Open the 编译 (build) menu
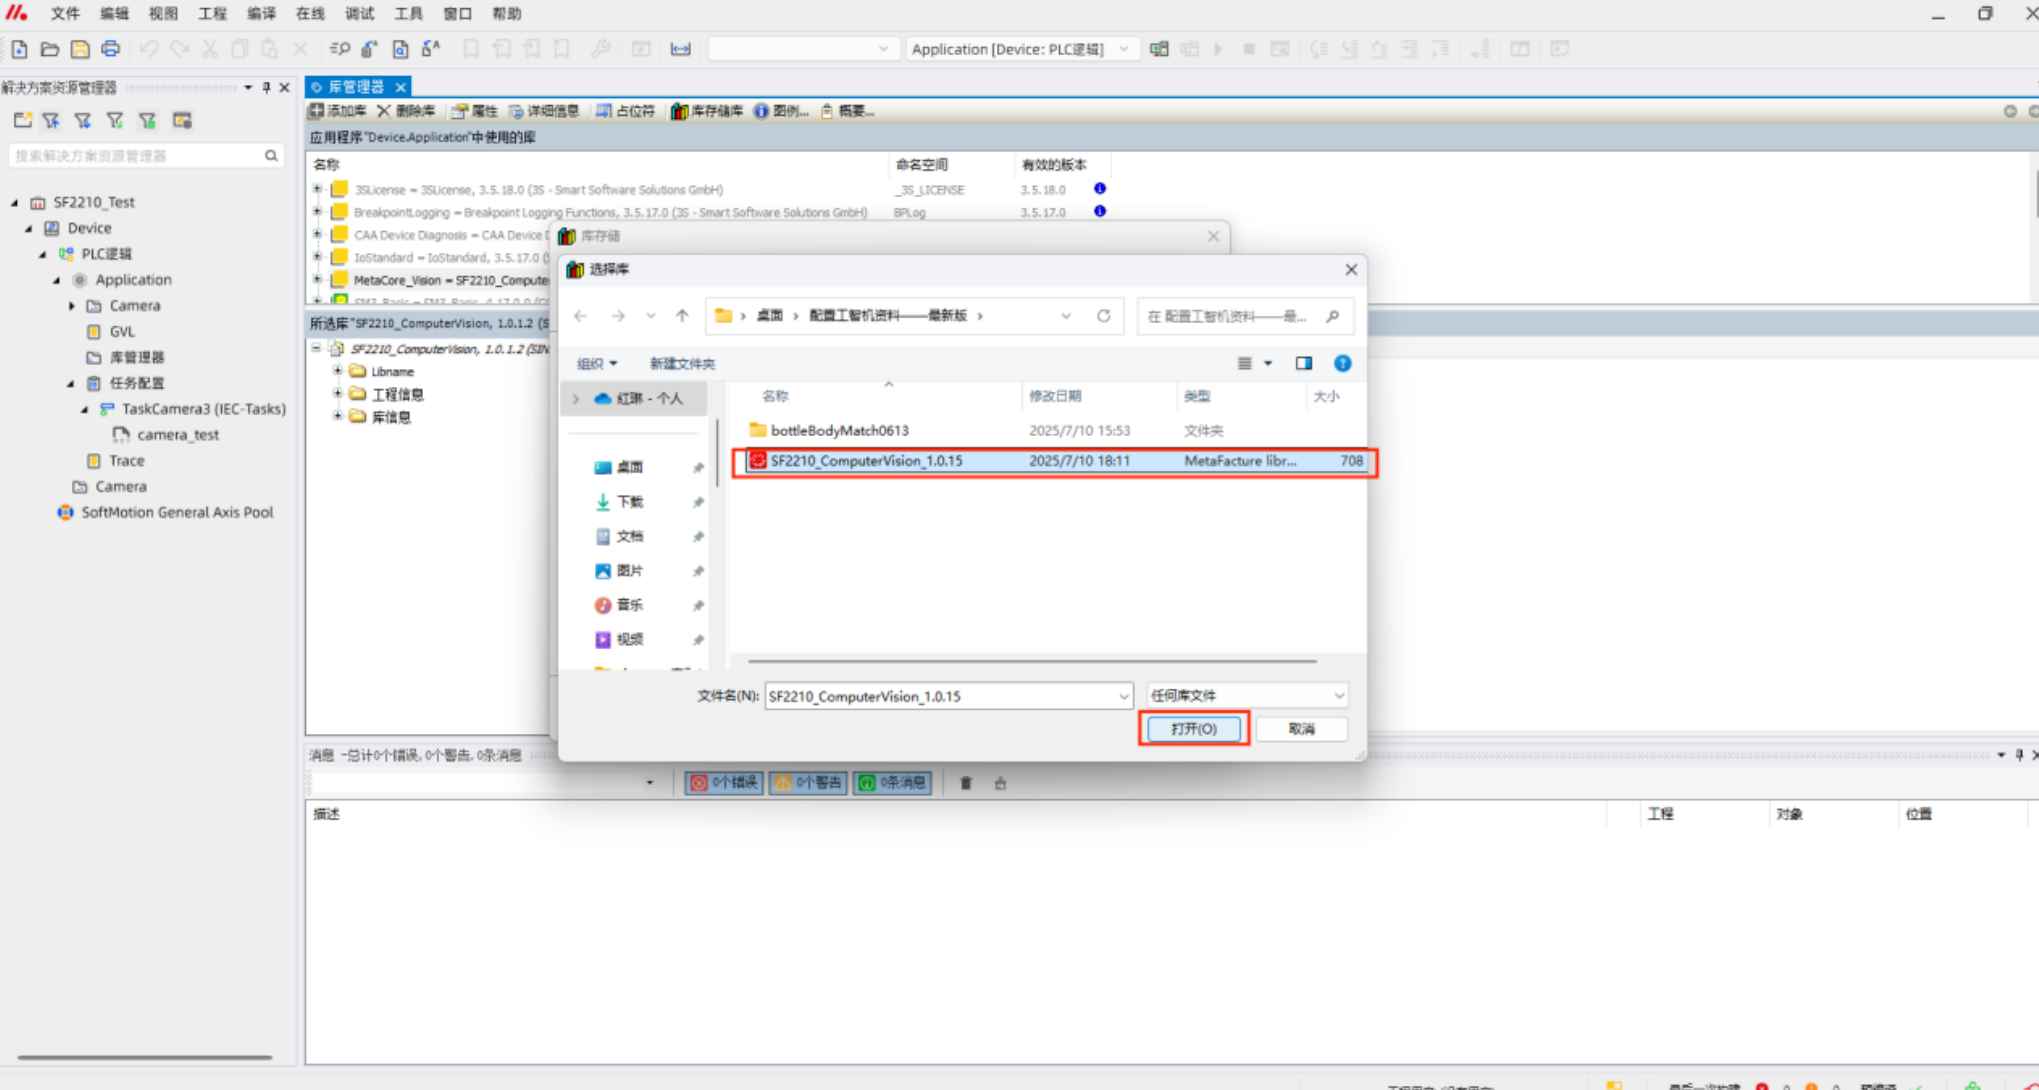This screenshot has height=1090, width=2039. click(x=261, y=14)
